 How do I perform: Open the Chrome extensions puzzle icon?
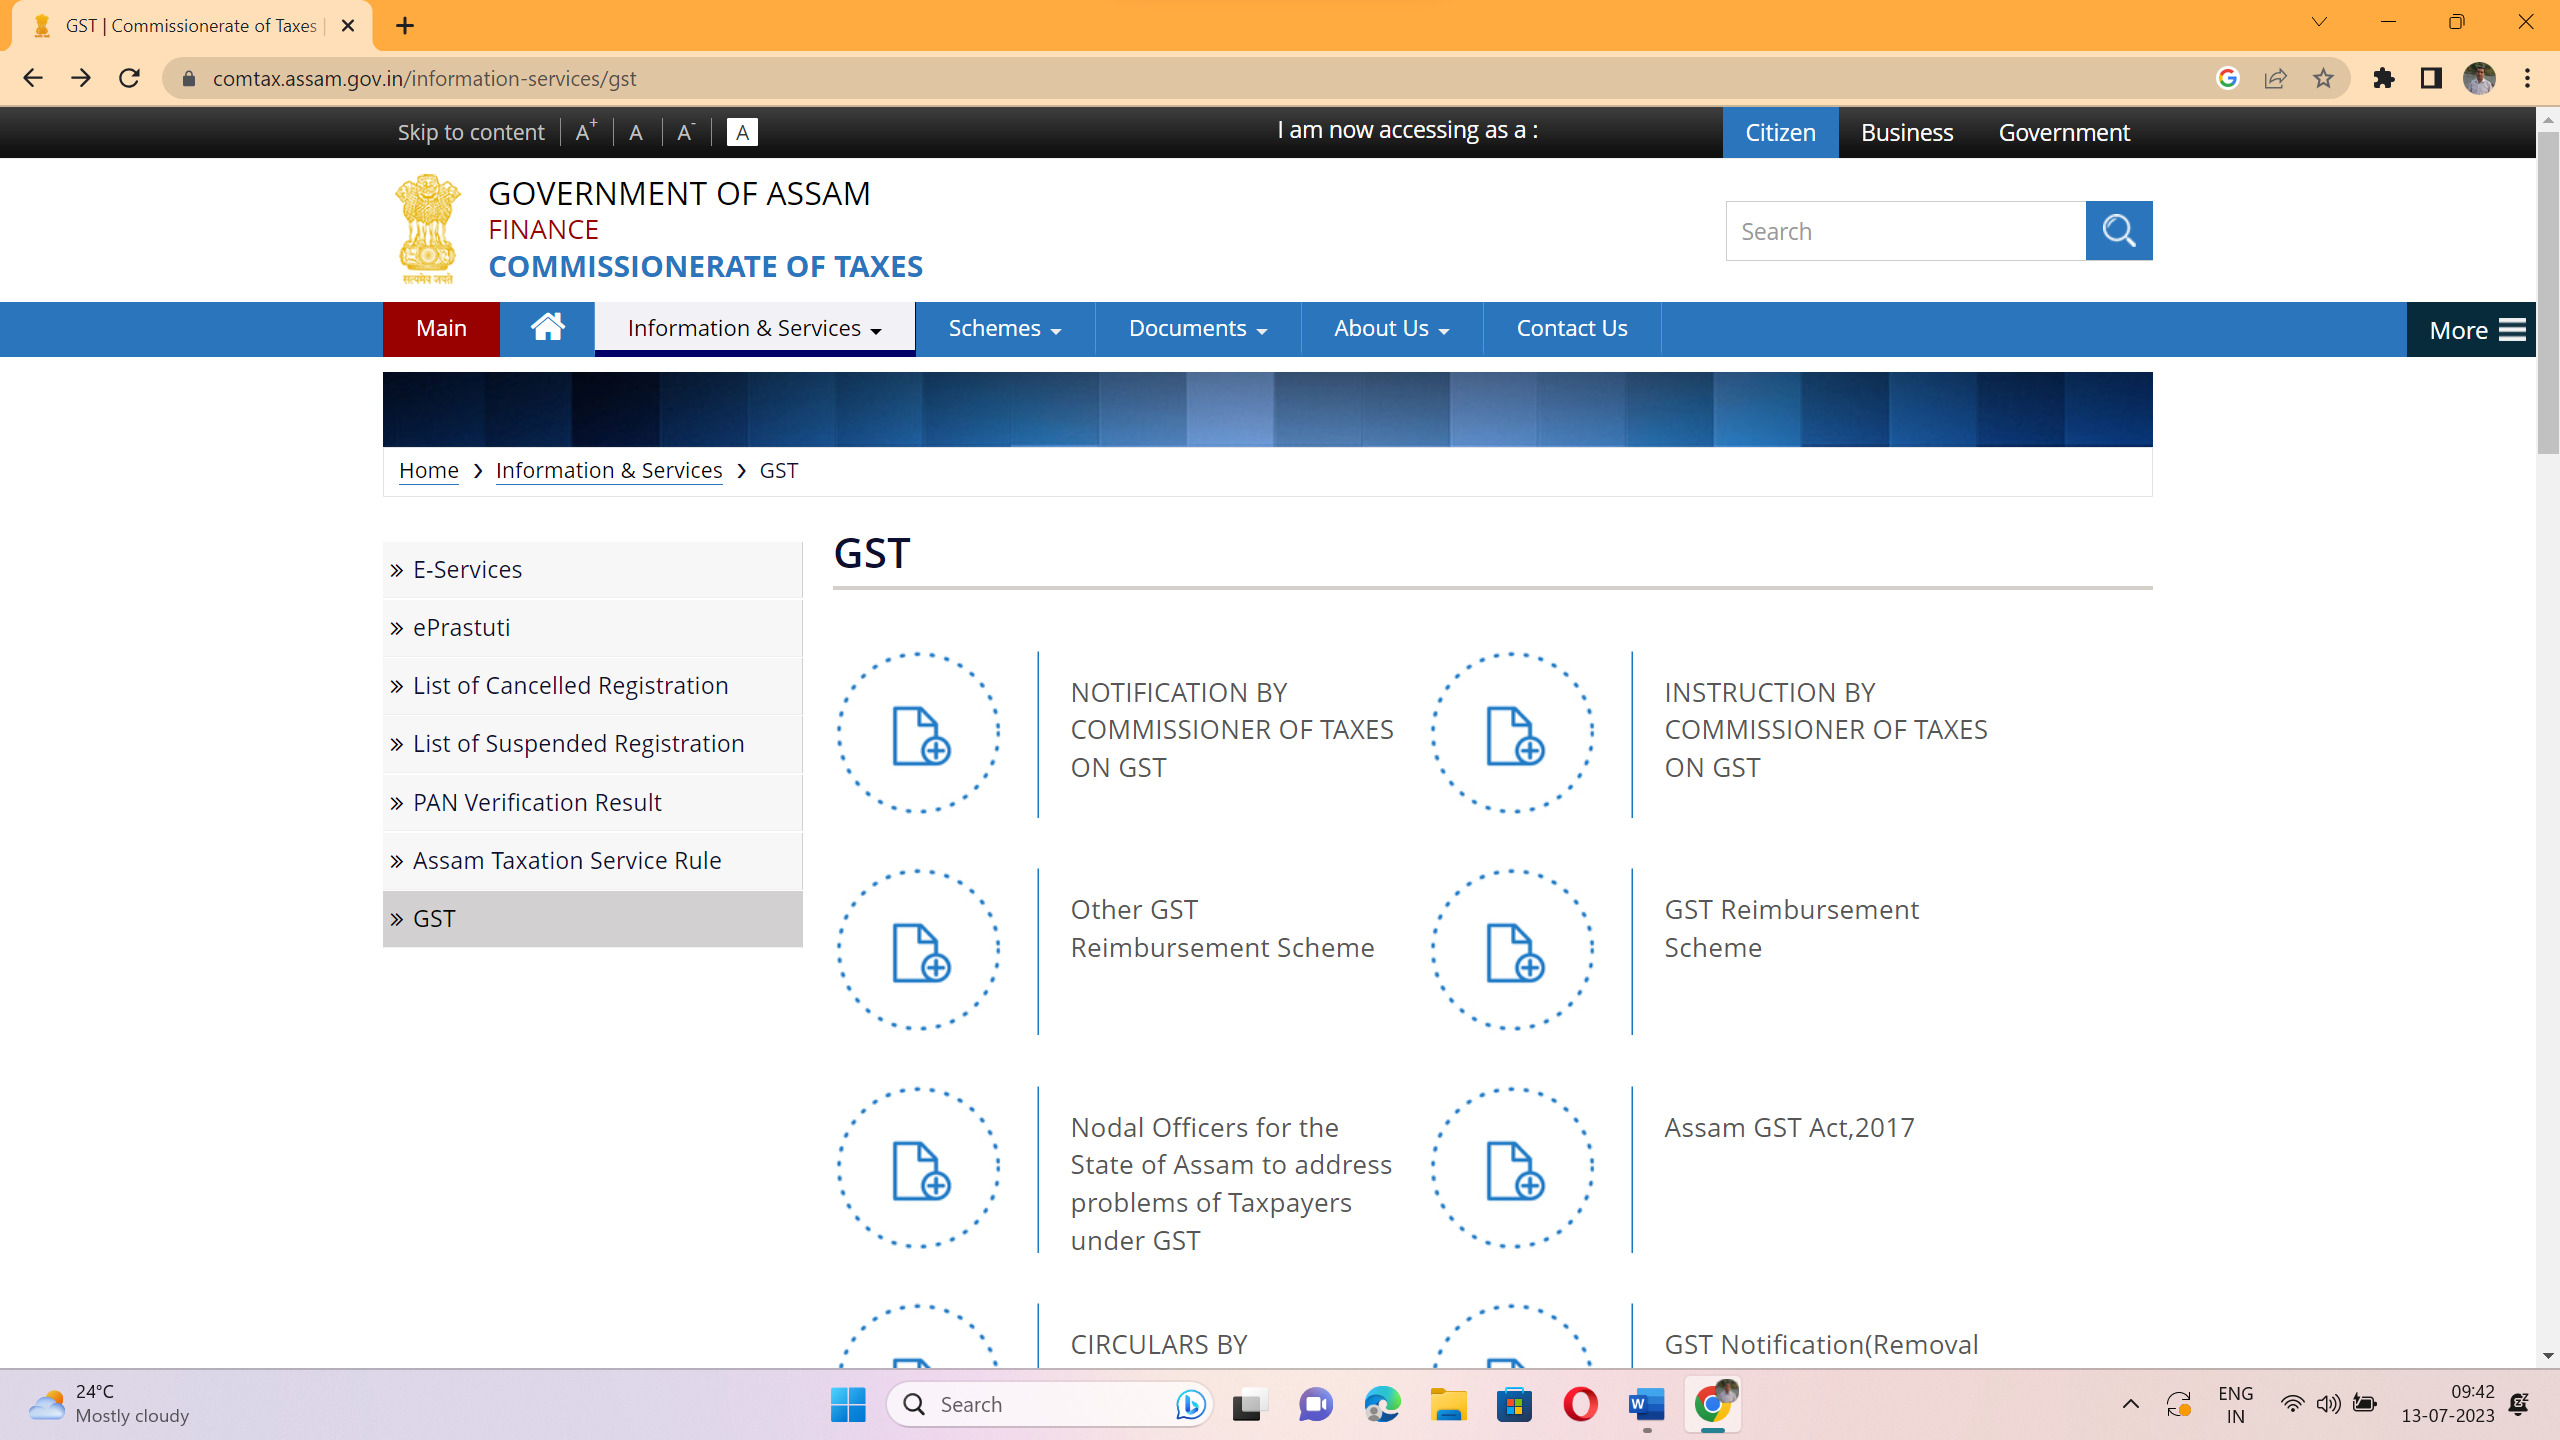click(x=2384, y=78)
